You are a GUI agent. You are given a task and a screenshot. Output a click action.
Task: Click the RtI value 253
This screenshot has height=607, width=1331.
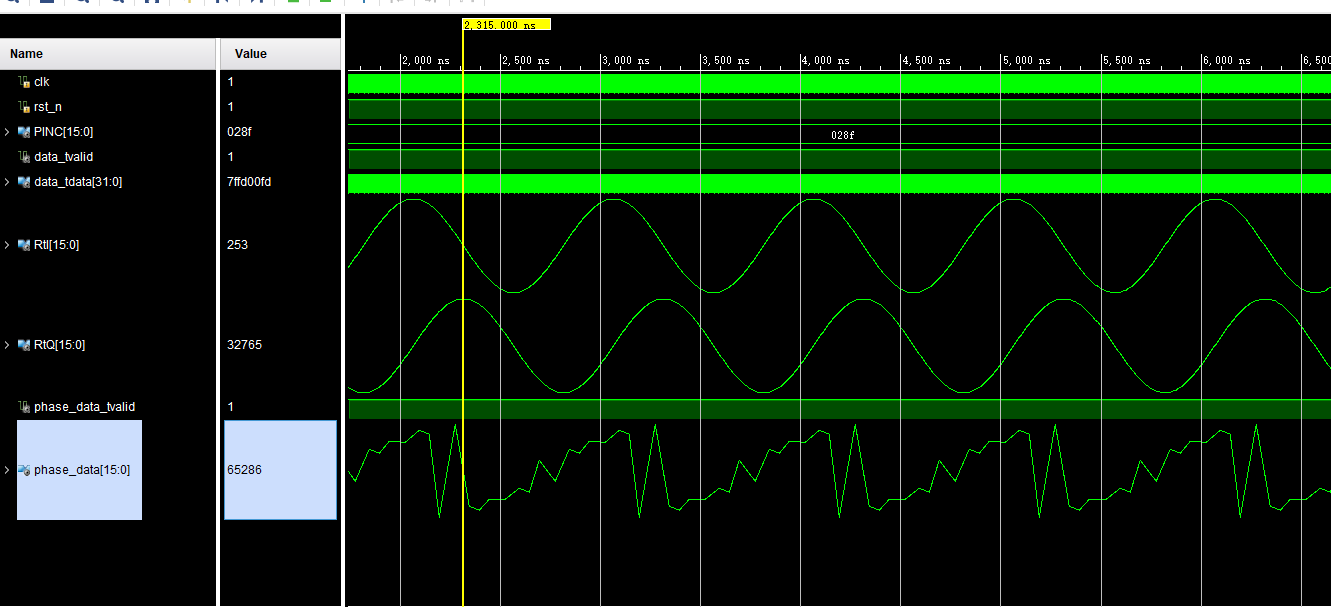point(237,245)
